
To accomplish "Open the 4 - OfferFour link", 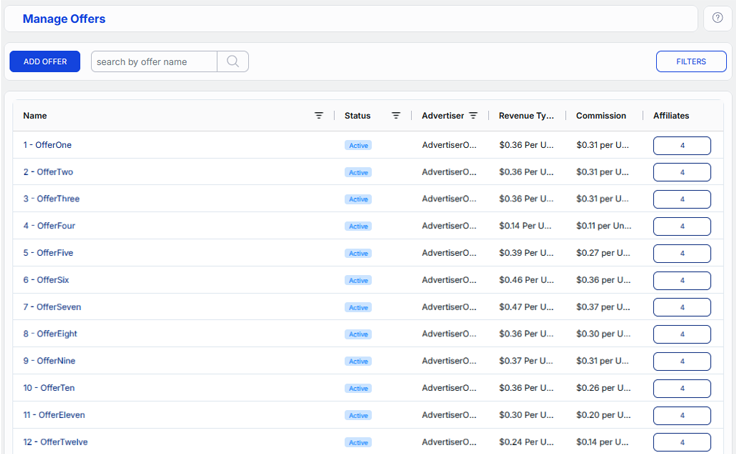I will pyautogui.click(x=49, y=226).
